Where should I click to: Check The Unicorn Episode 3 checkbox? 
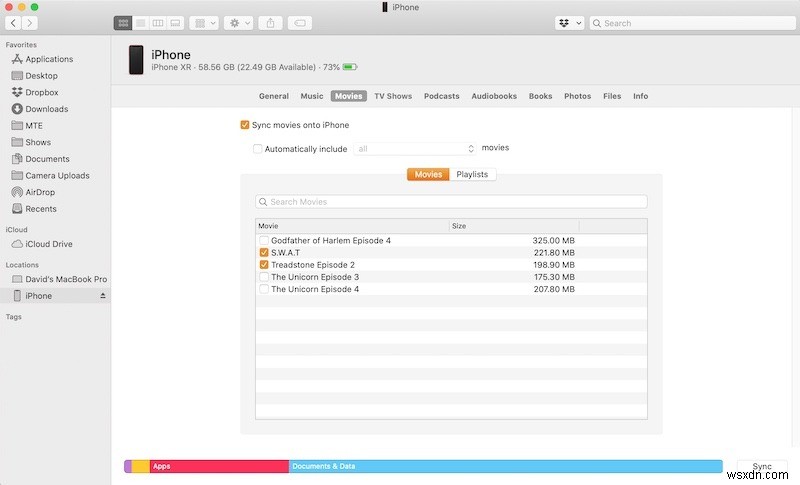click(x=264, y=277)
